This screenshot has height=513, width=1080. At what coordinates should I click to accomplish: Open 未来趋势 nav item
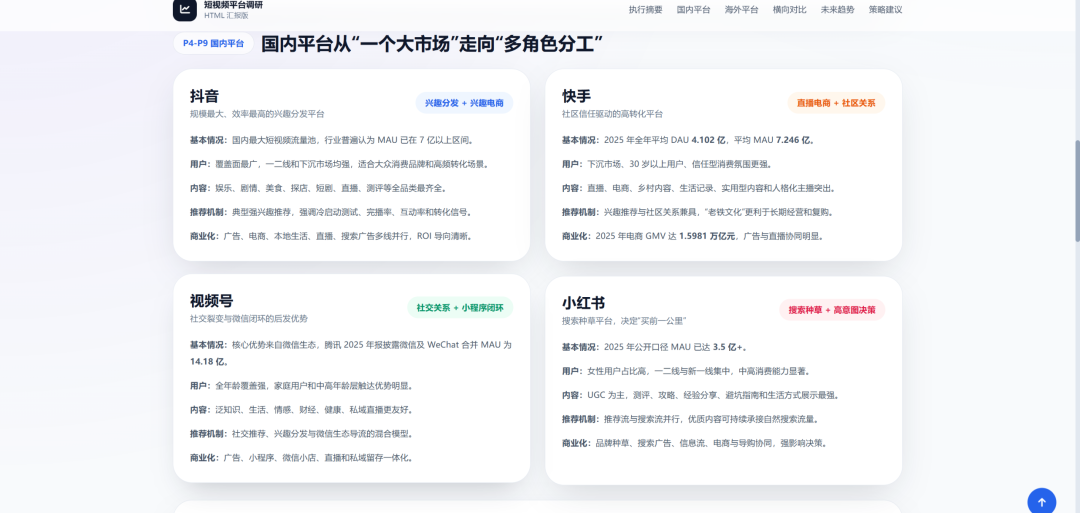click(x=838, y=10)
